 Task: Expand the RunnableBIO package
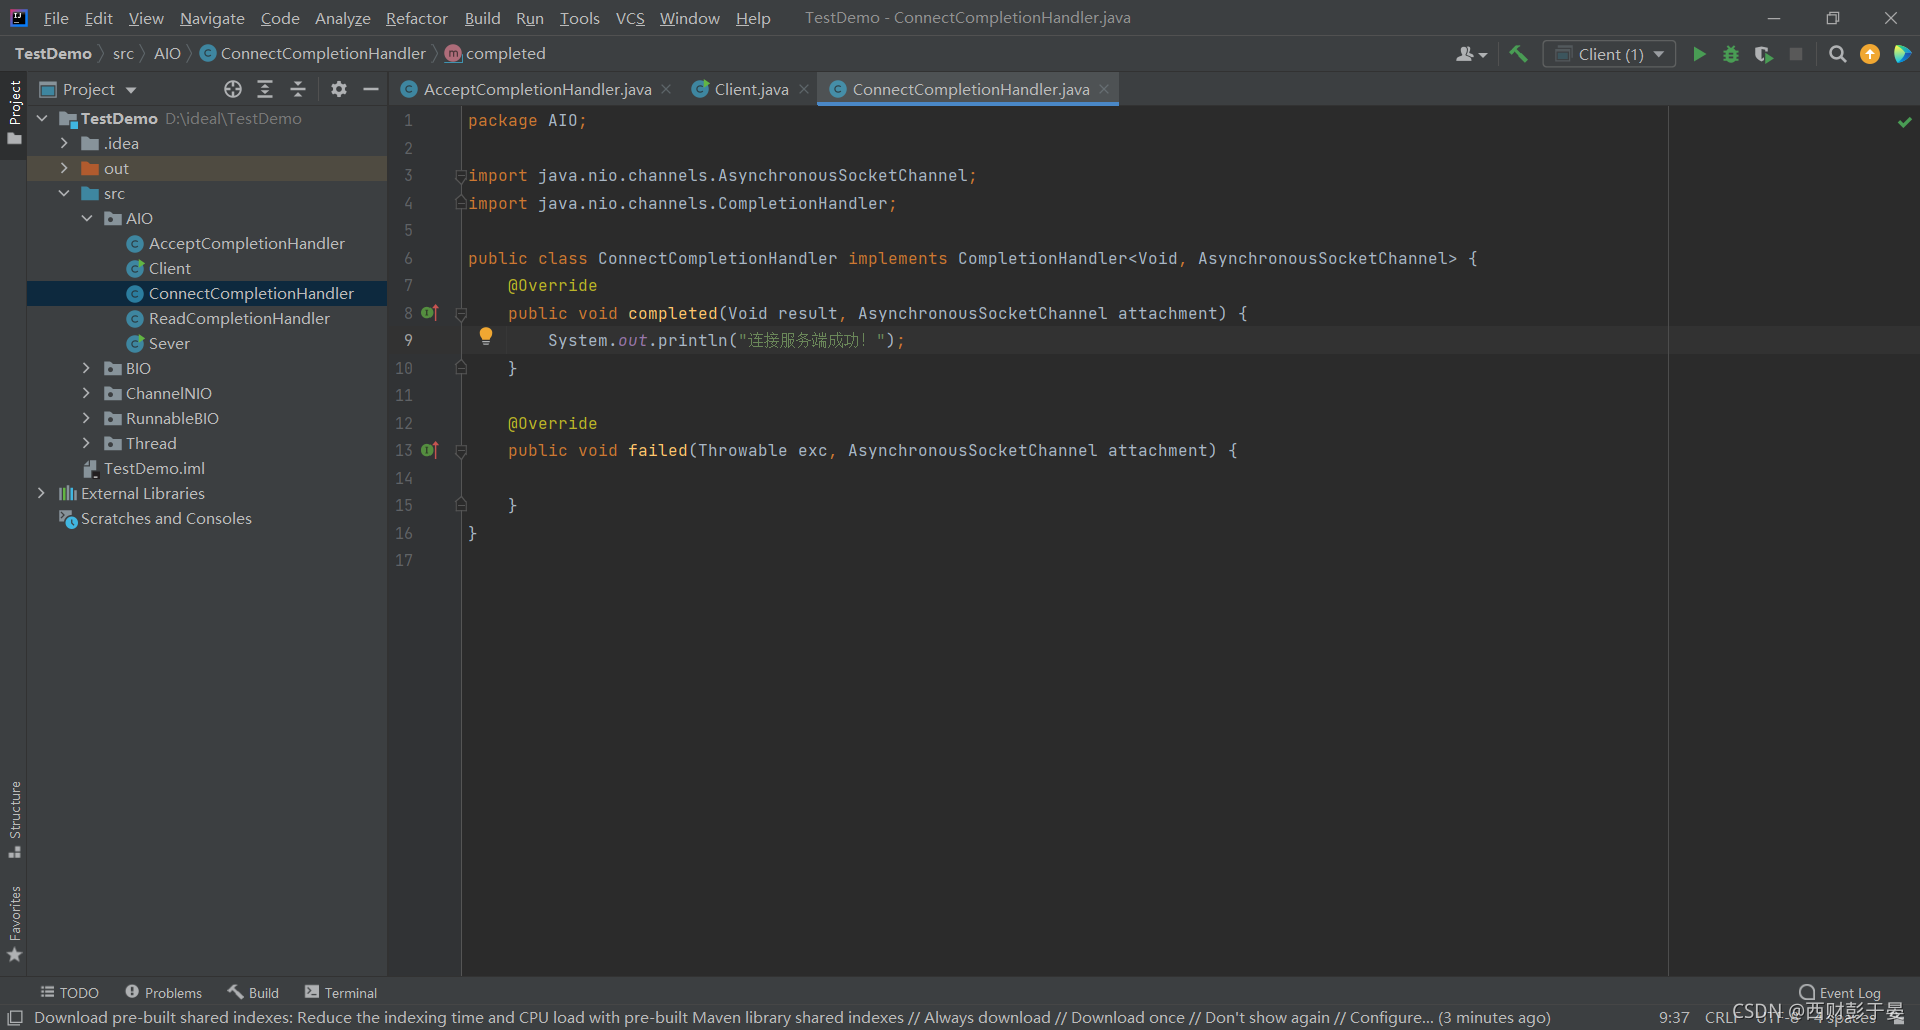point(87,418)
